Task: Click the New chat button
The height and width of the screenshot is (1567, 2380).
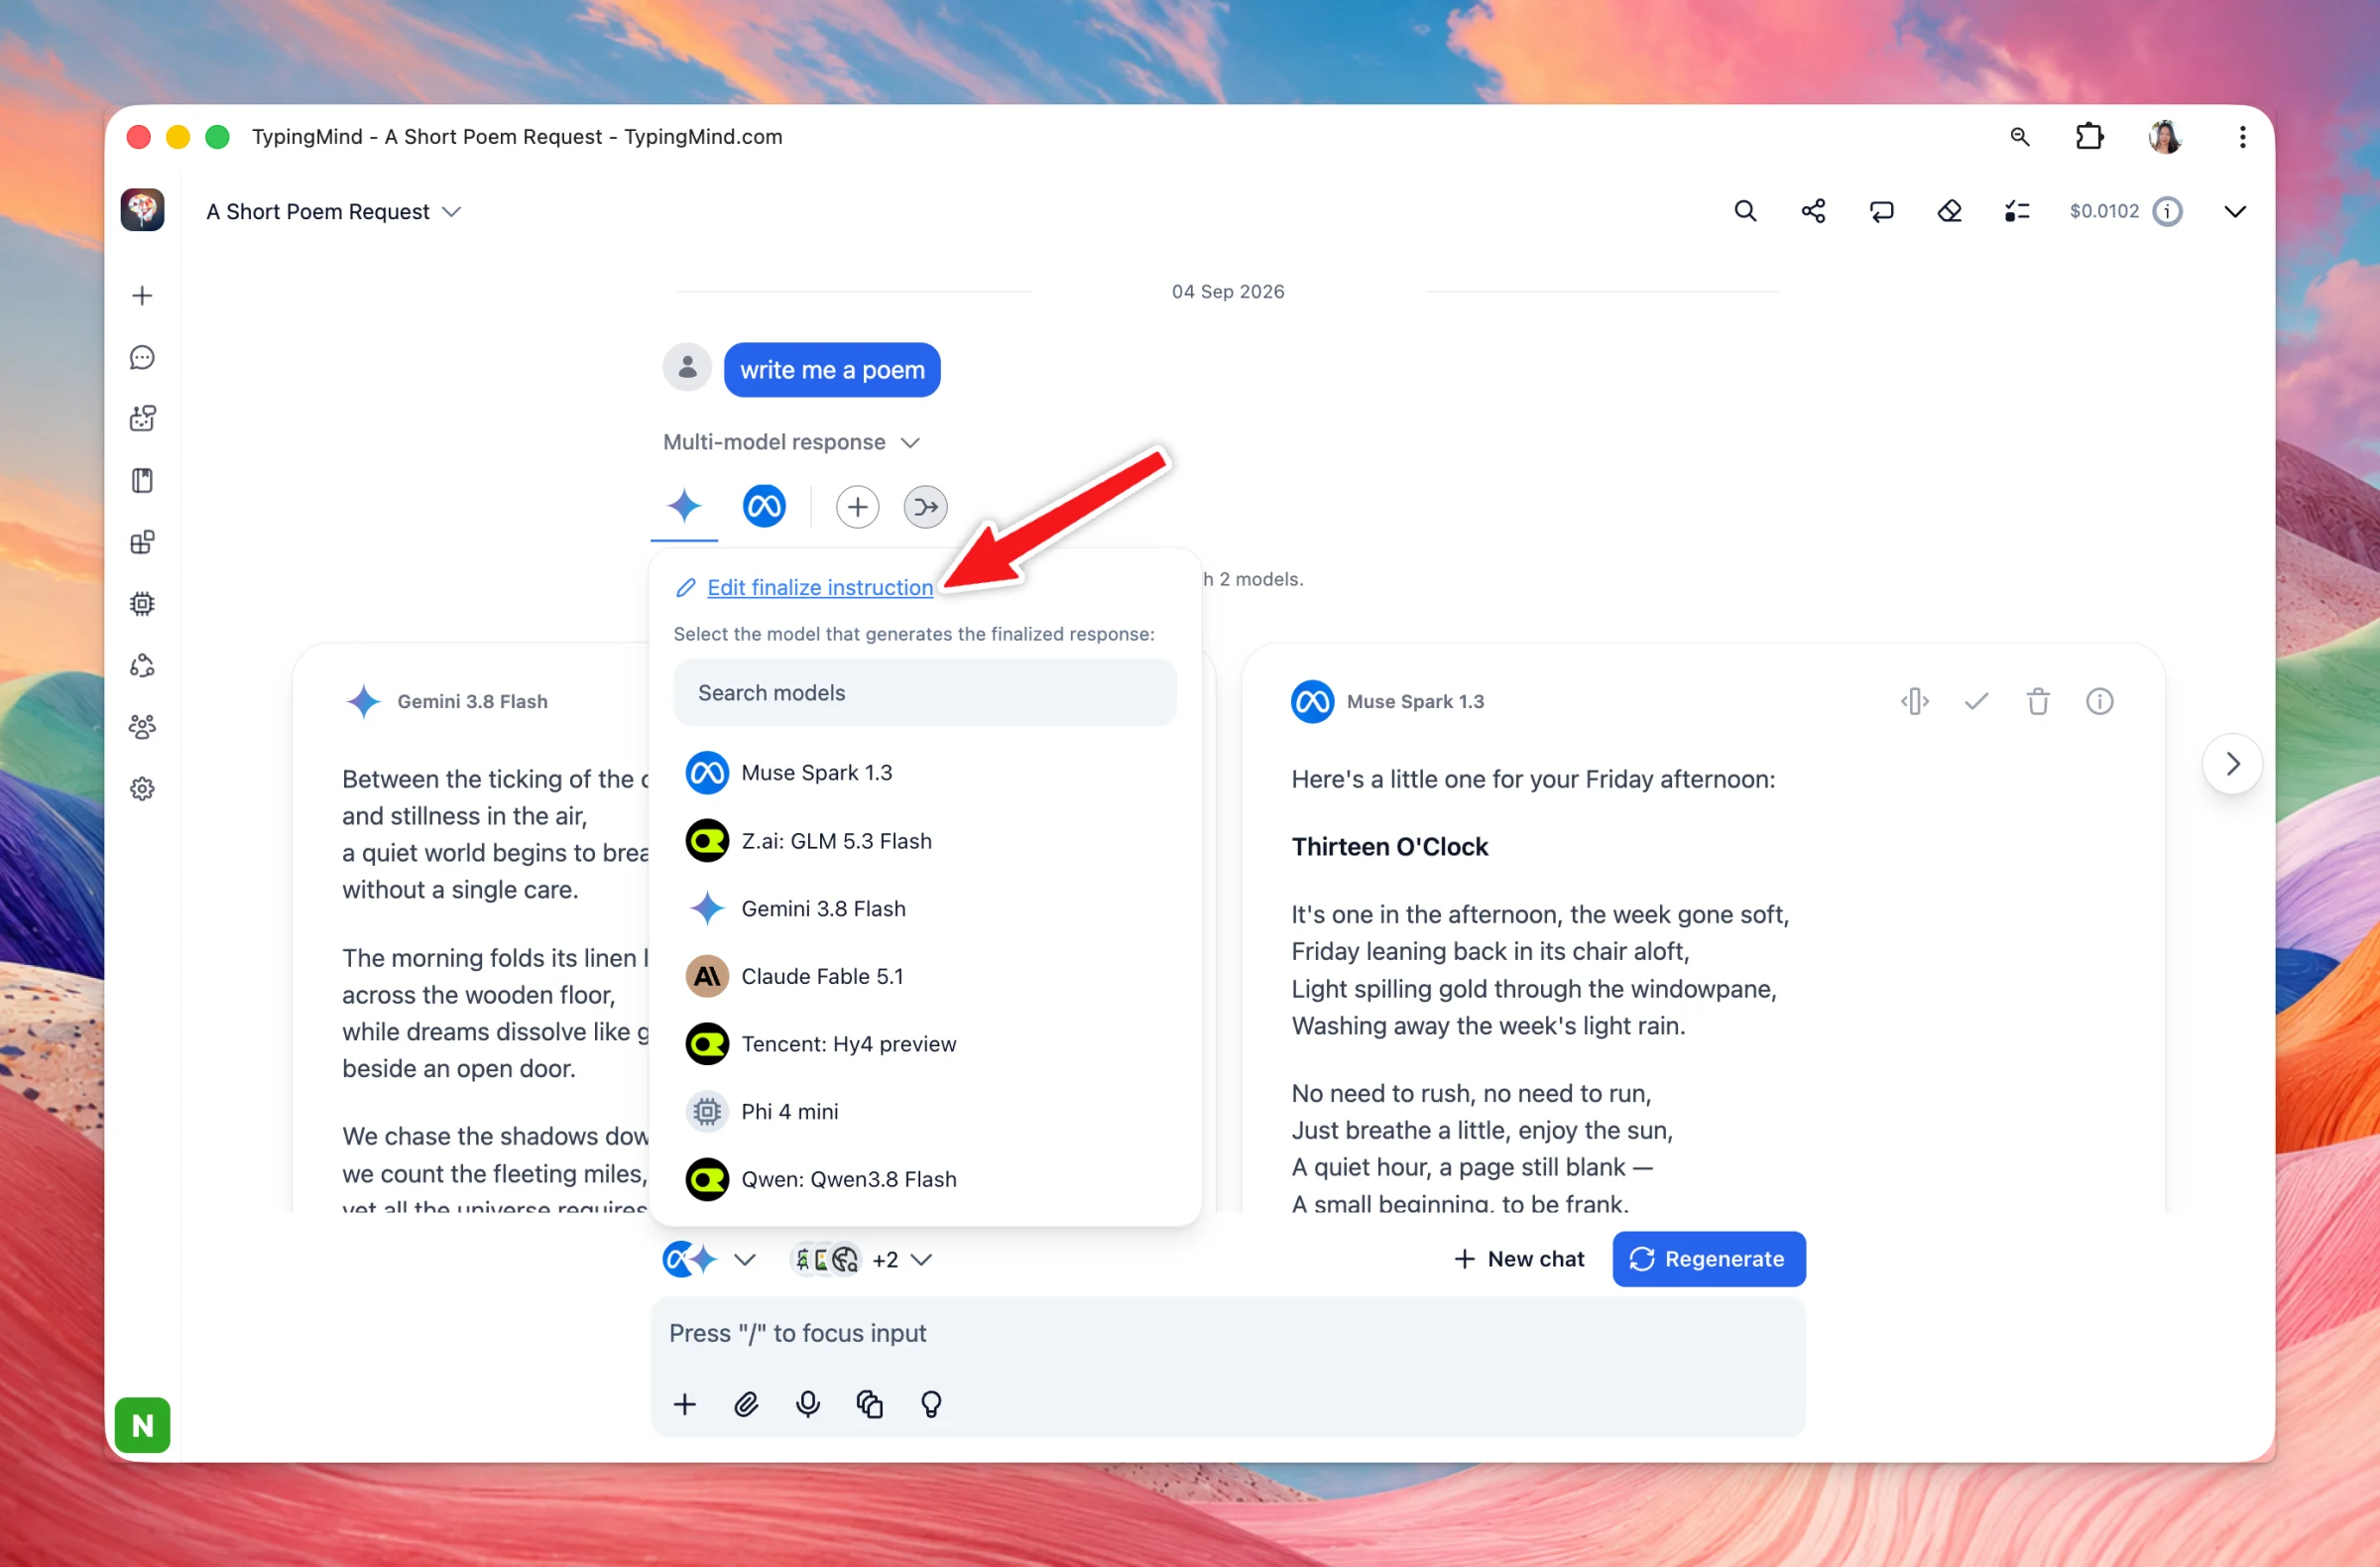Action: coord(1519,1259)
